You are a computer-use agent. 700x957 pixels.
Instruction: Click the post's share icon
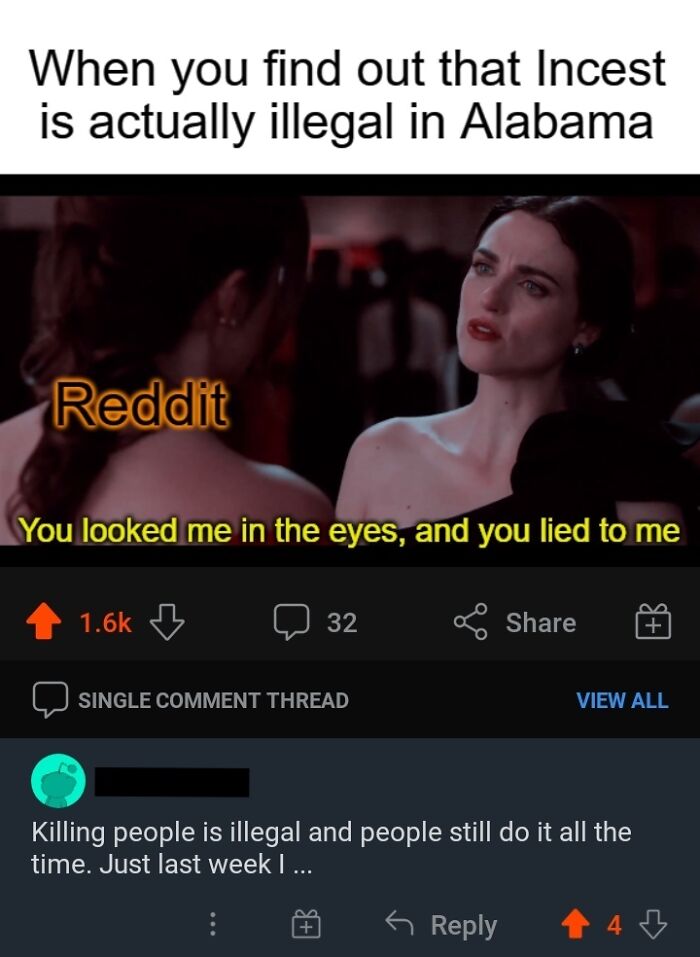471,622
